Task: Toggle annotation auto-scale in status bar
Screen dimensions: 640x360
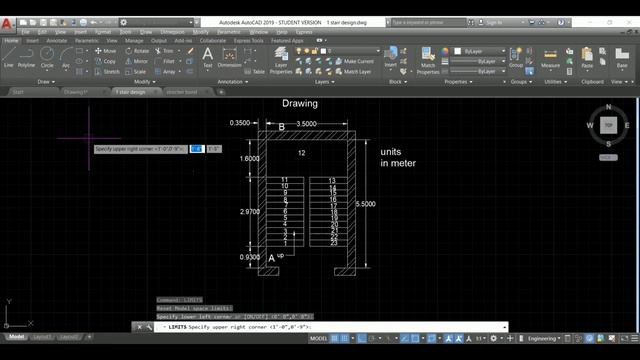Action: pyautogui.click(x=458, y=338)
